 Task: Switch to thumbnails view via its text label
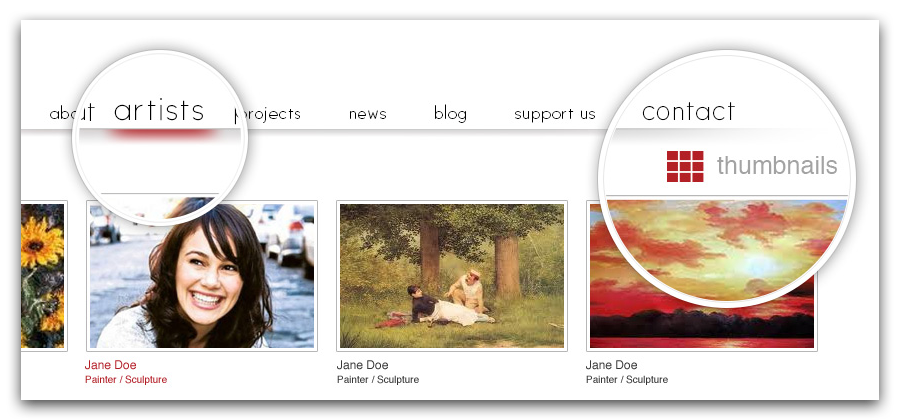coord(777,166)
